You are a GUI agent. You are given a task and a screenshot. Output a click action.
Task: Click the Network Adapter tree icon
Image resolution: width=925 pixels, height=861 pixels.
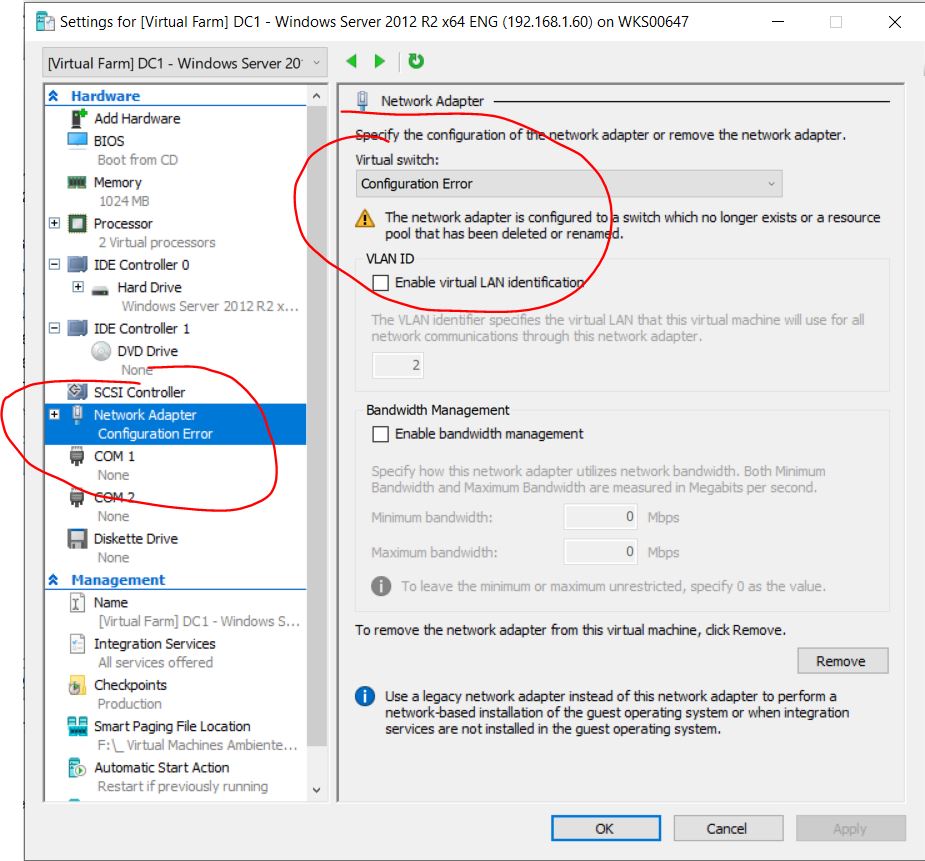click(x=77, y=415)
